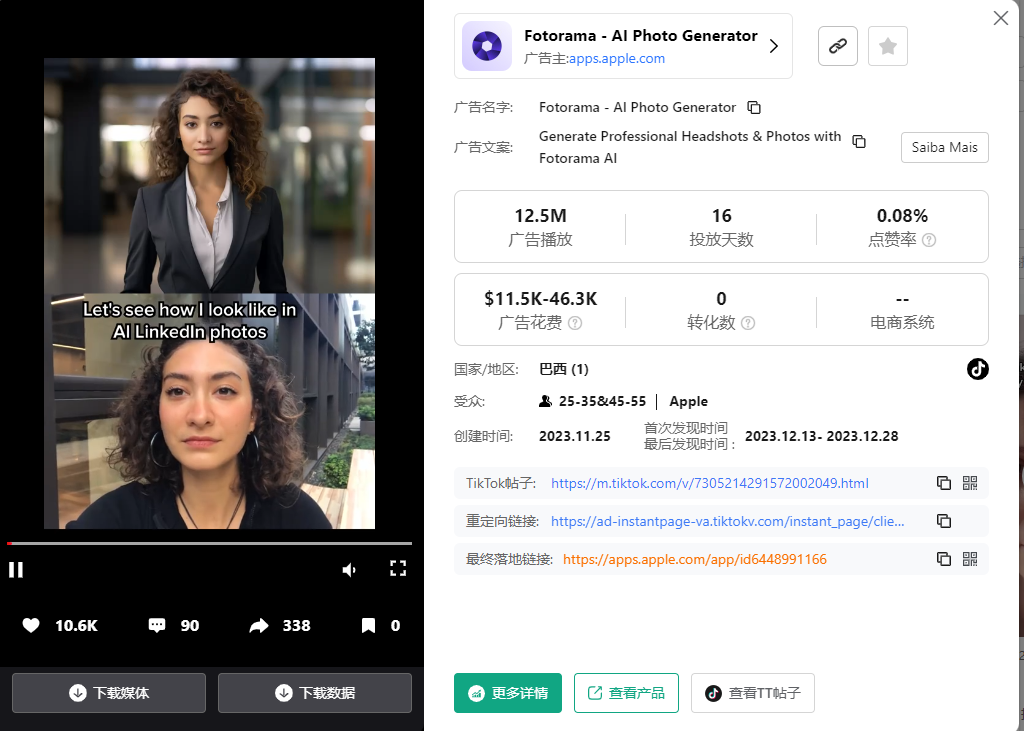Open the green more details button
Image resolution: width=1024 pixels, height=731 pixels.
pyautogui.click(x=507, y=693)
